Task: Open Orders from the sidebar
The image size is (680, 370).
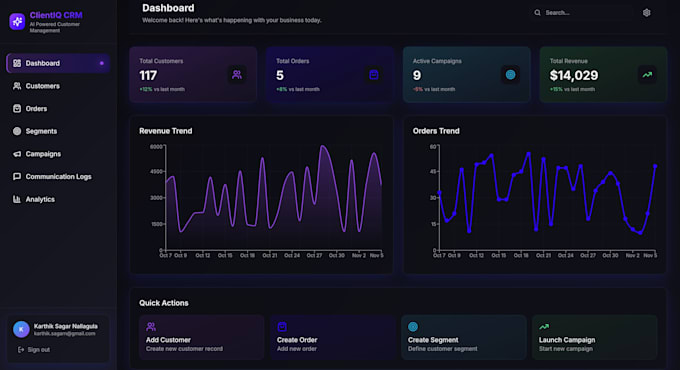Action: (x=58, y=108)
